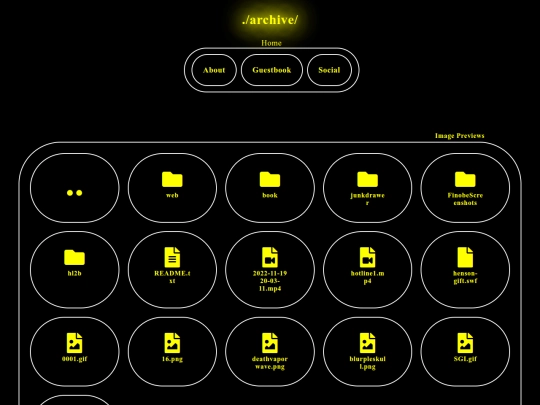Open the README.txt document icon
Image resolution: width=540 pixels, height=405 pixels.
(172, 257)
